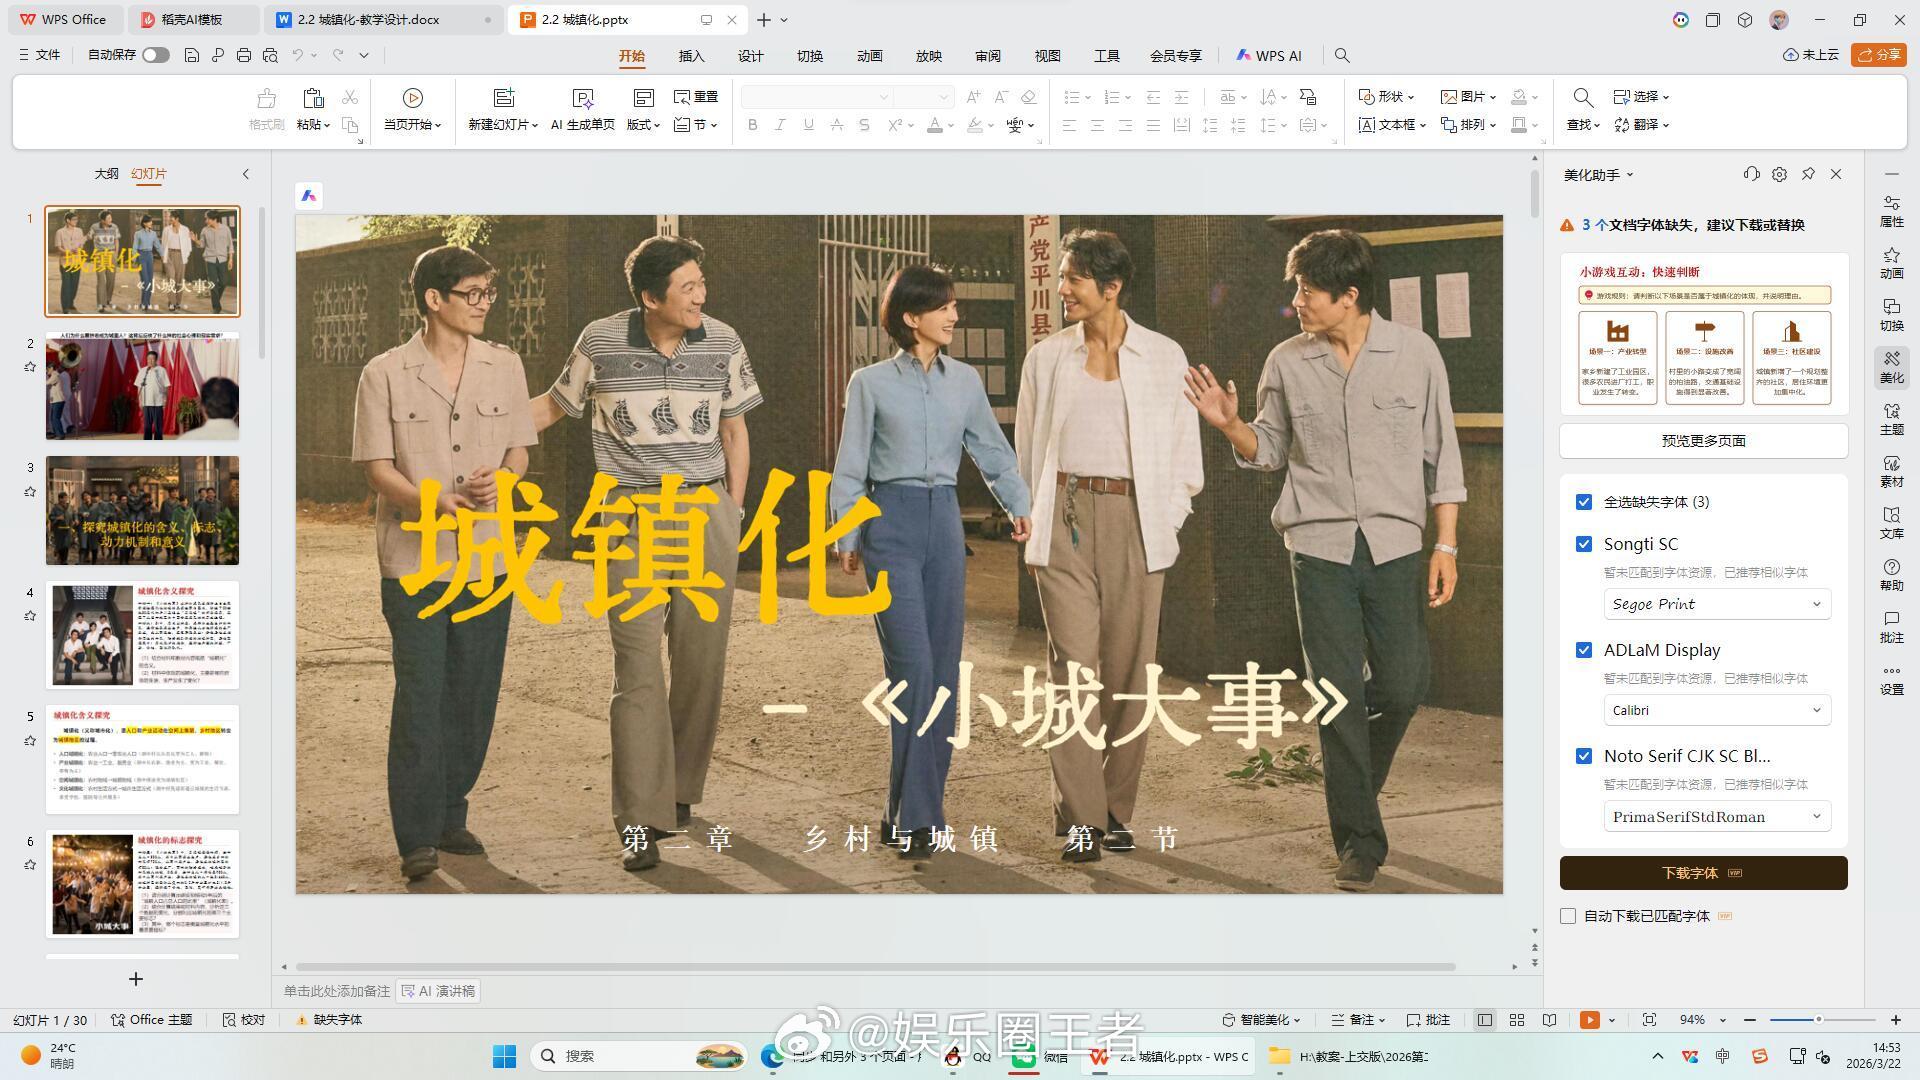Open the Calibri replacement font dropdown
This screenshot has height=1080, width=1920.
pos(1716,710)
